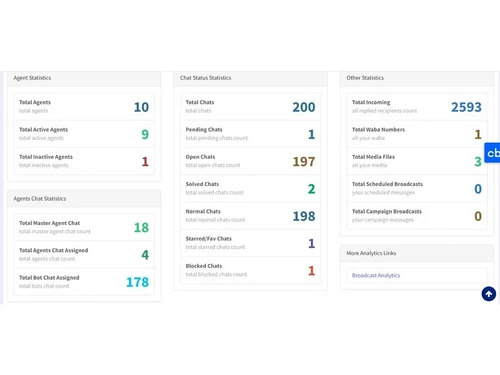
Task: Click the Total Incoming value 2593
Action: pos(466,107)
